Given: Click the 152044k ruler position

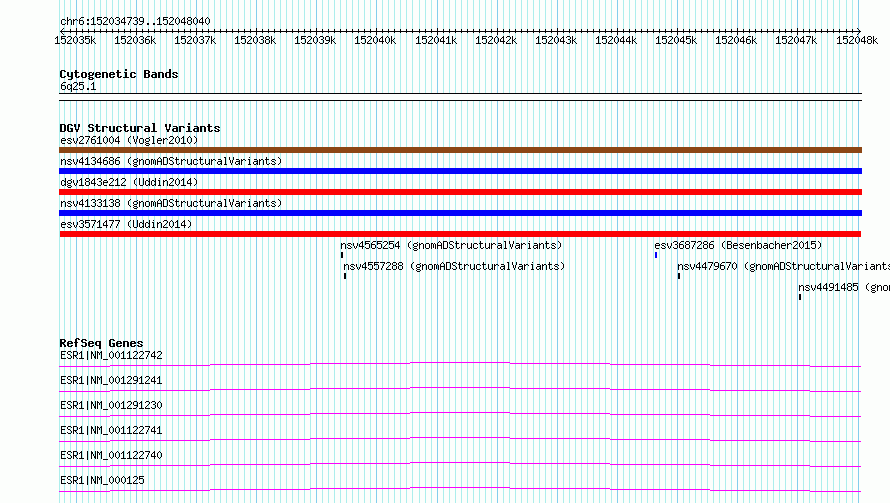Looking at the screenshot, I should pos(616,40).
